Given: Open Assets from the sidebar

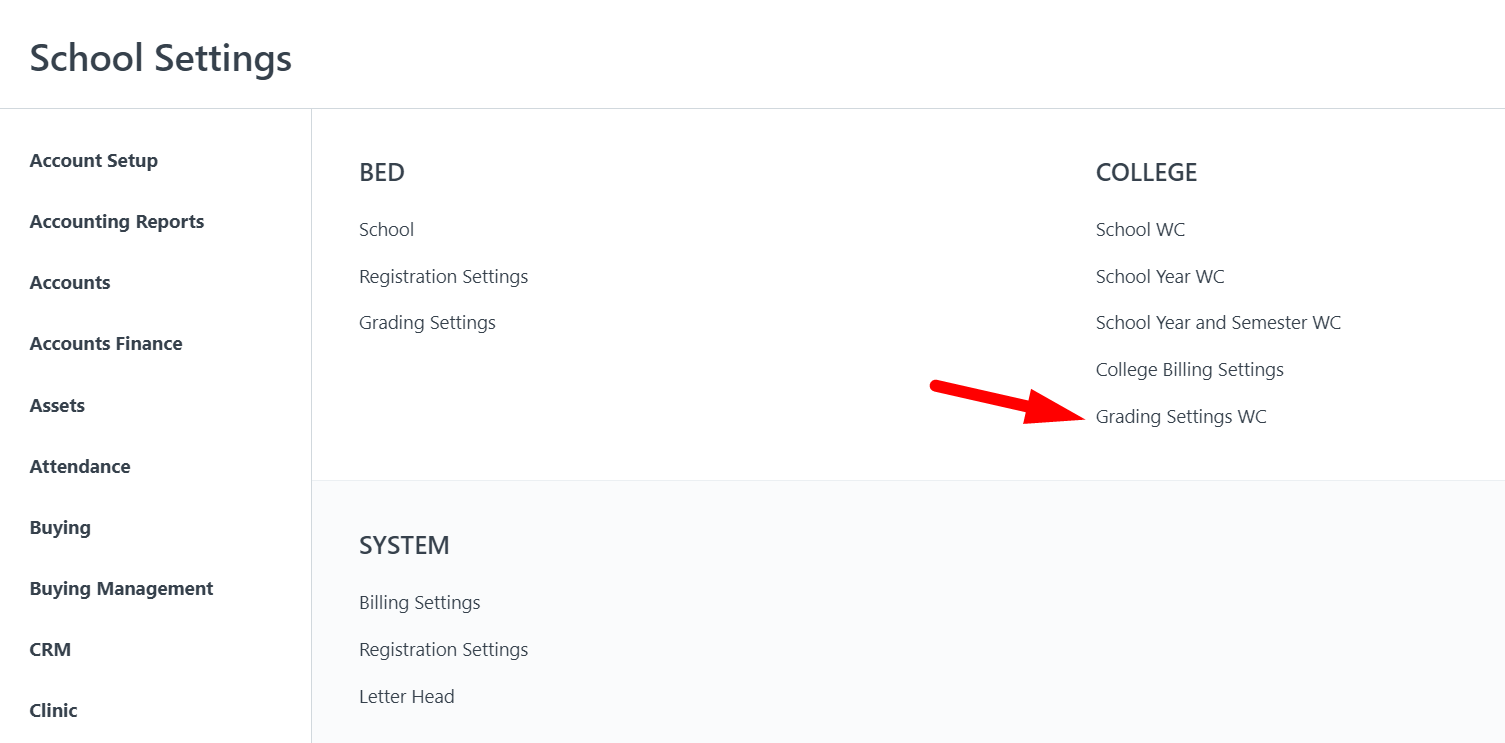Looking at the screenshot, I should click(x=57, y=405).
